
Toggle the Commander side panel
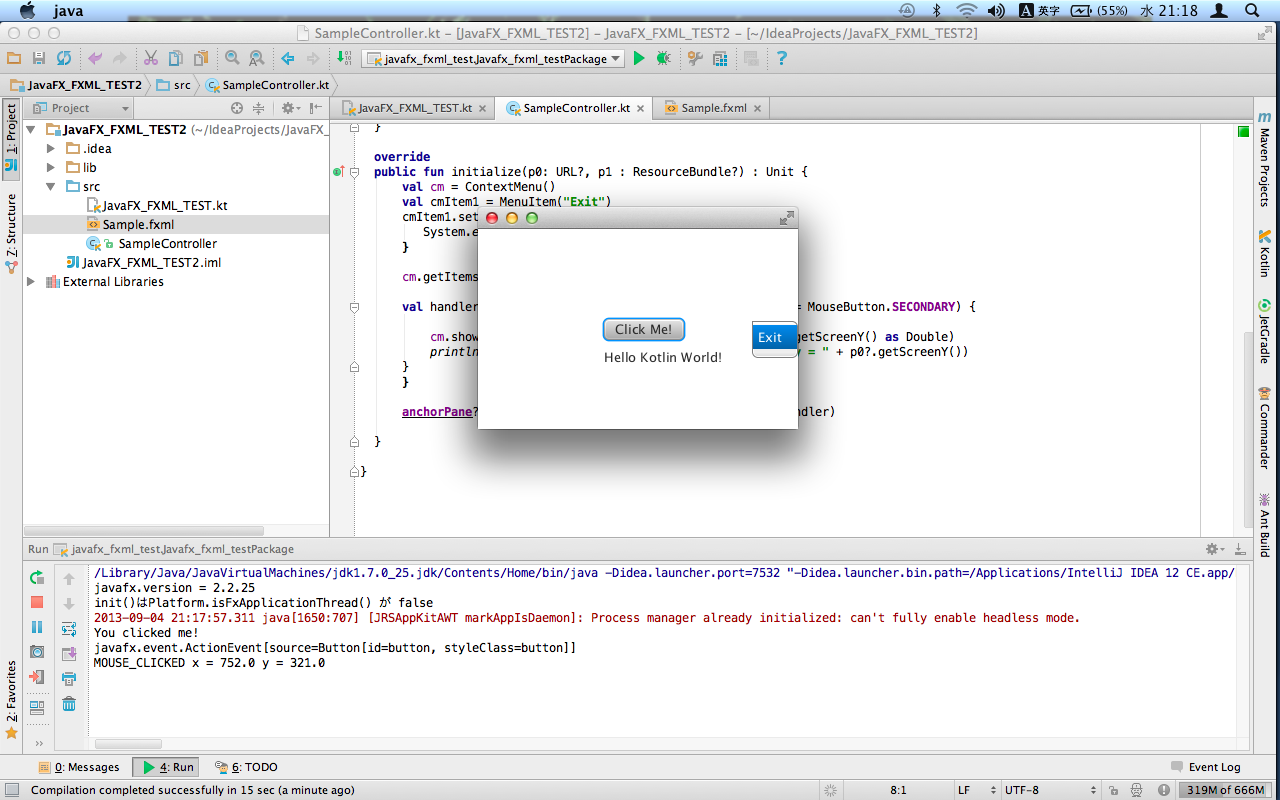(x=1265, y=429)
